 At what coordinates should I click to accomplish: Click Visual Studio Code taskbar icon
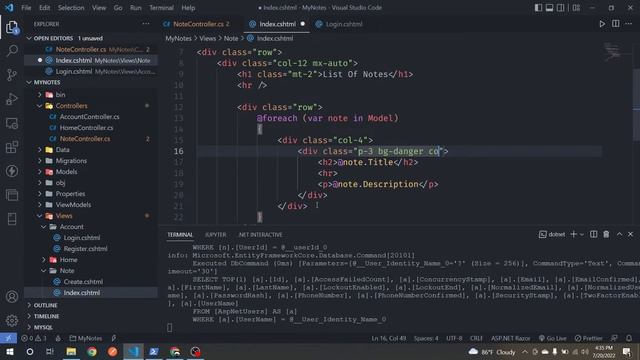pos(133,352)
